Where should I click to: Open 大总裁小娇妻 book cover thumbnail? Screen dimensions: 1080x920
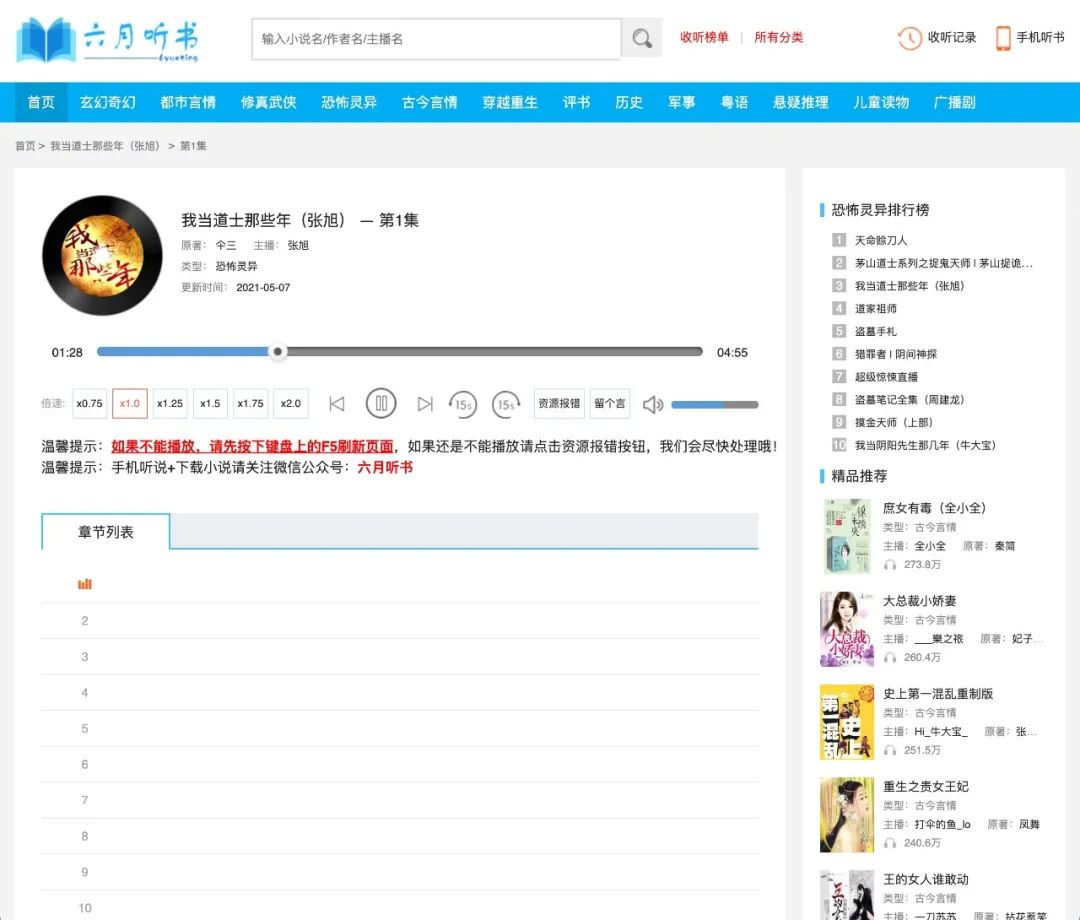(x=847, y=629)
